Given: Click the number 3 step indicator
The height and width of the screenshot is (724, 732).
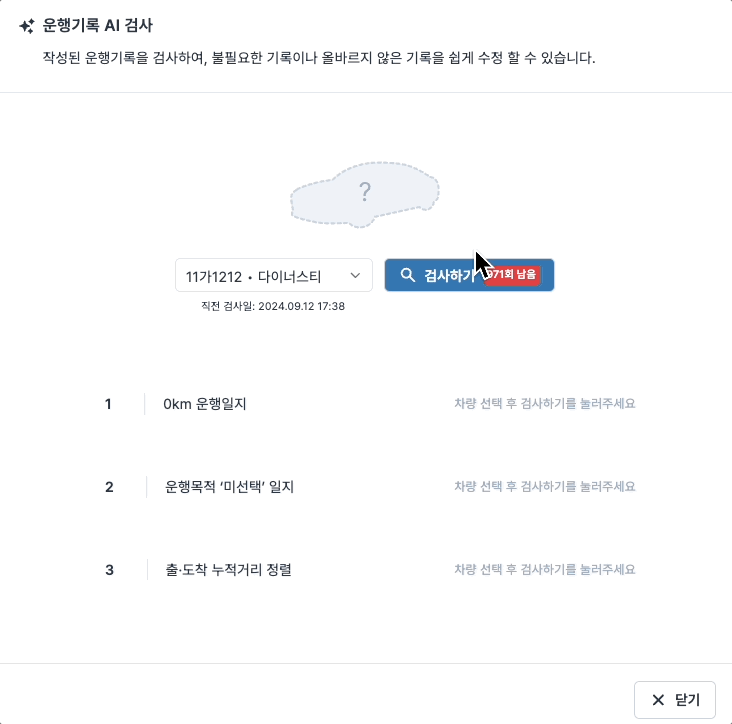Looking at the screenshot, I should pos(109,570).
